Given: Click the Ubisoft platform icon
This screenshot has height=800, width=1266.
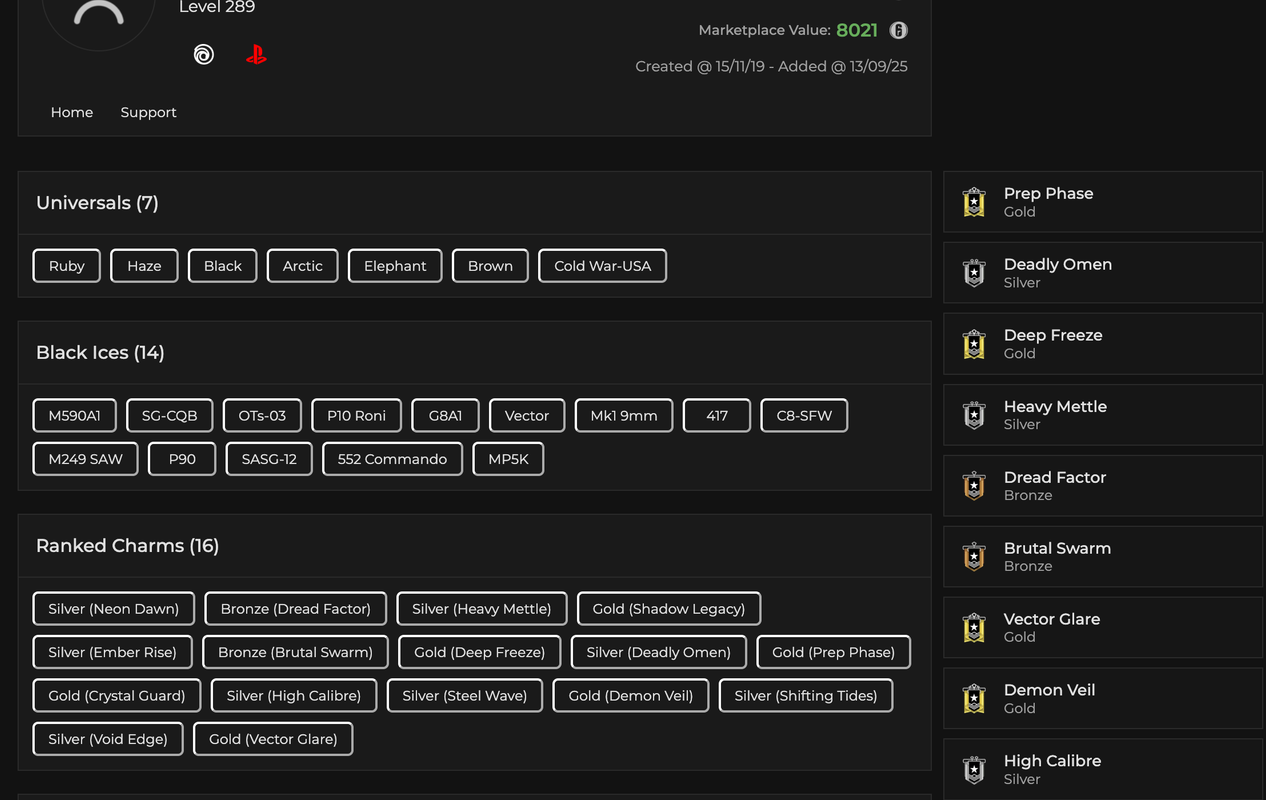Looking at the screenshot, I should [204, 54].
